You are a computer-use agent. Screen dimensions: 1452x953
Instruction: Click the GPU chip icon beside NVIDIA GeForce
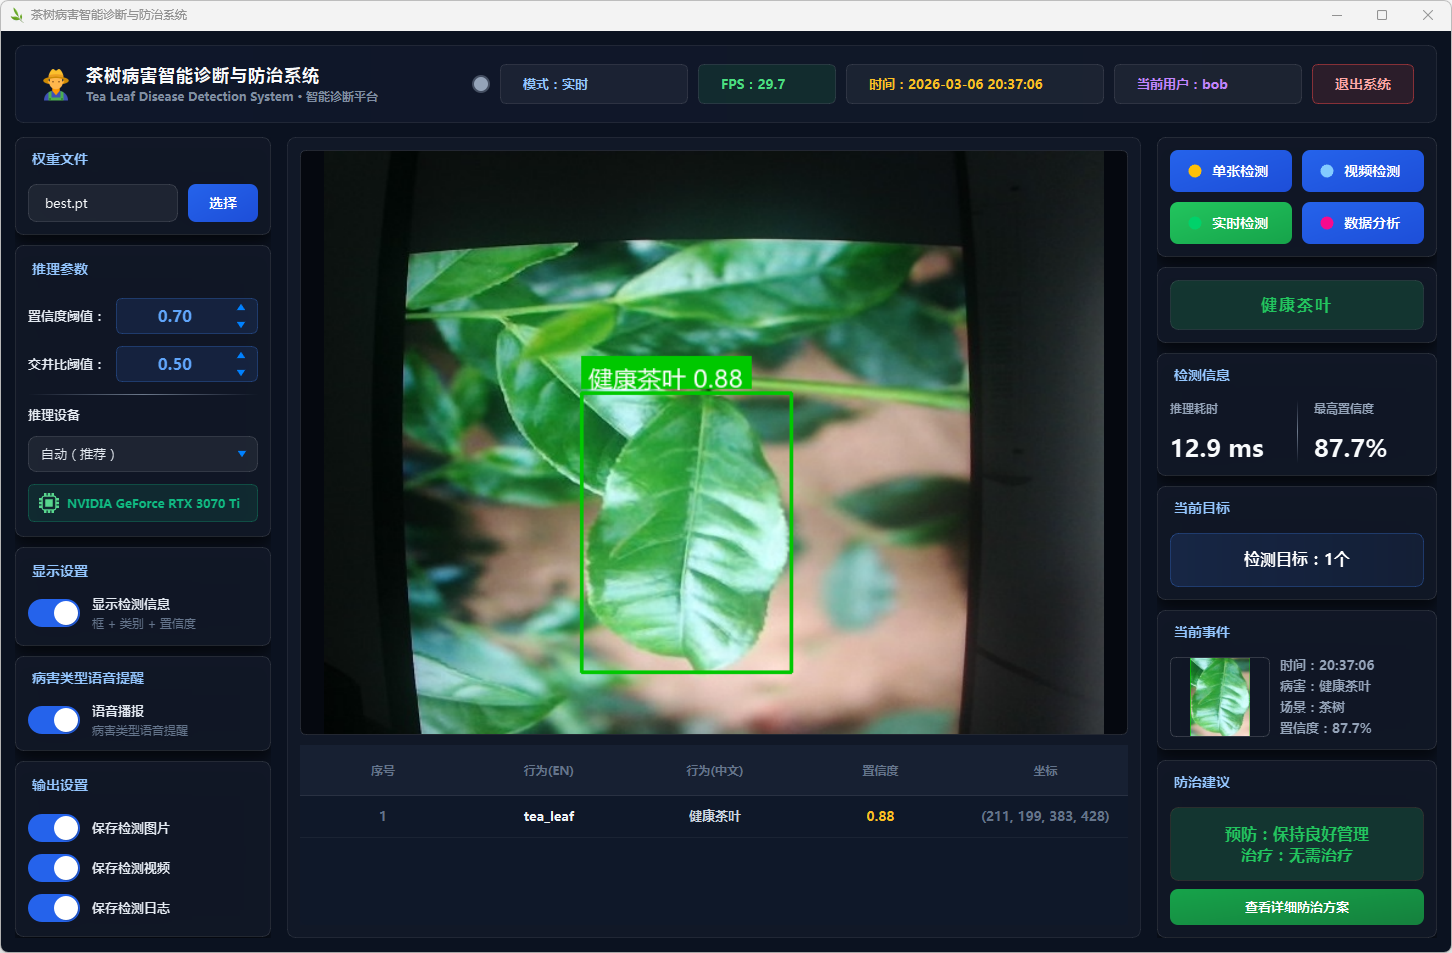point(48,503)
